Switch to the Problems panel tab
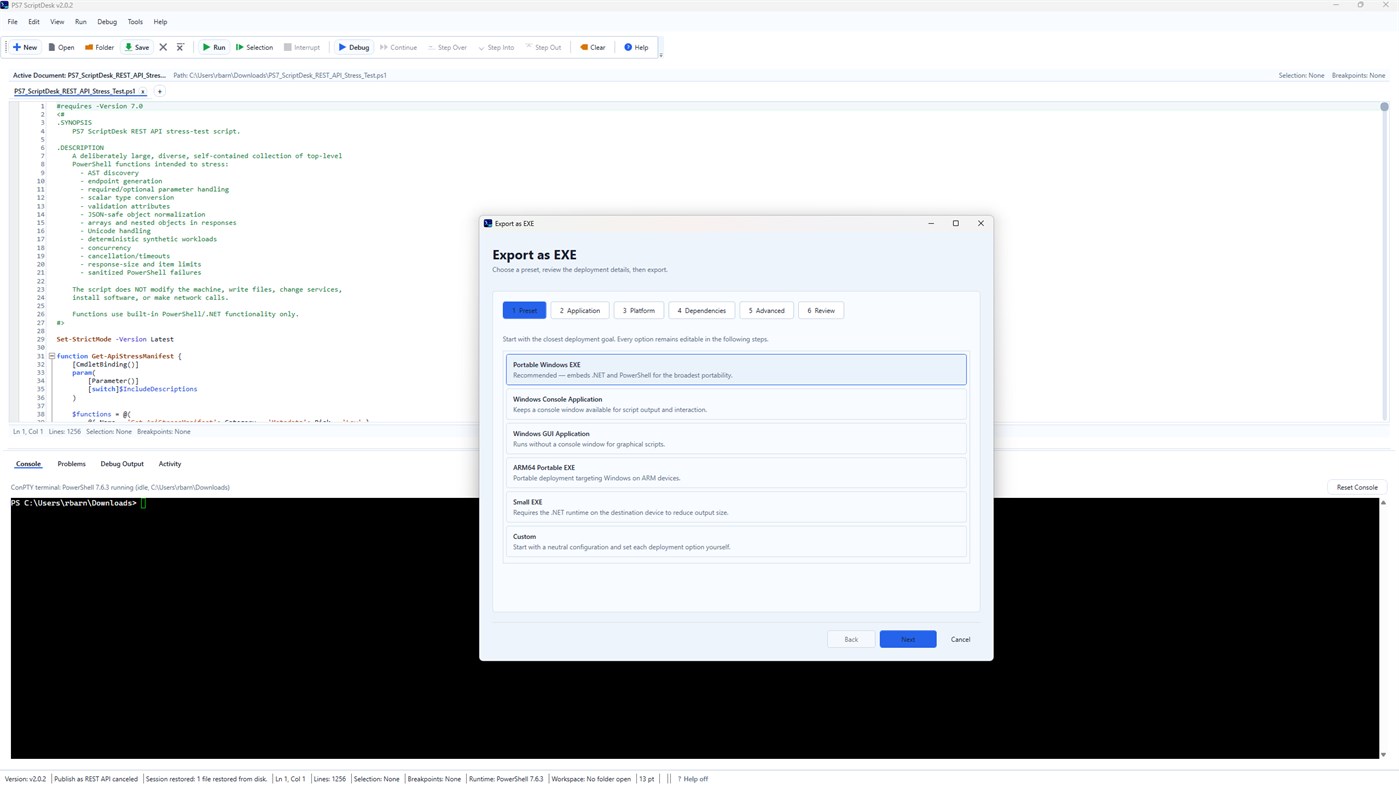This screenshot has height=786, width=1399. pos(71,464)
